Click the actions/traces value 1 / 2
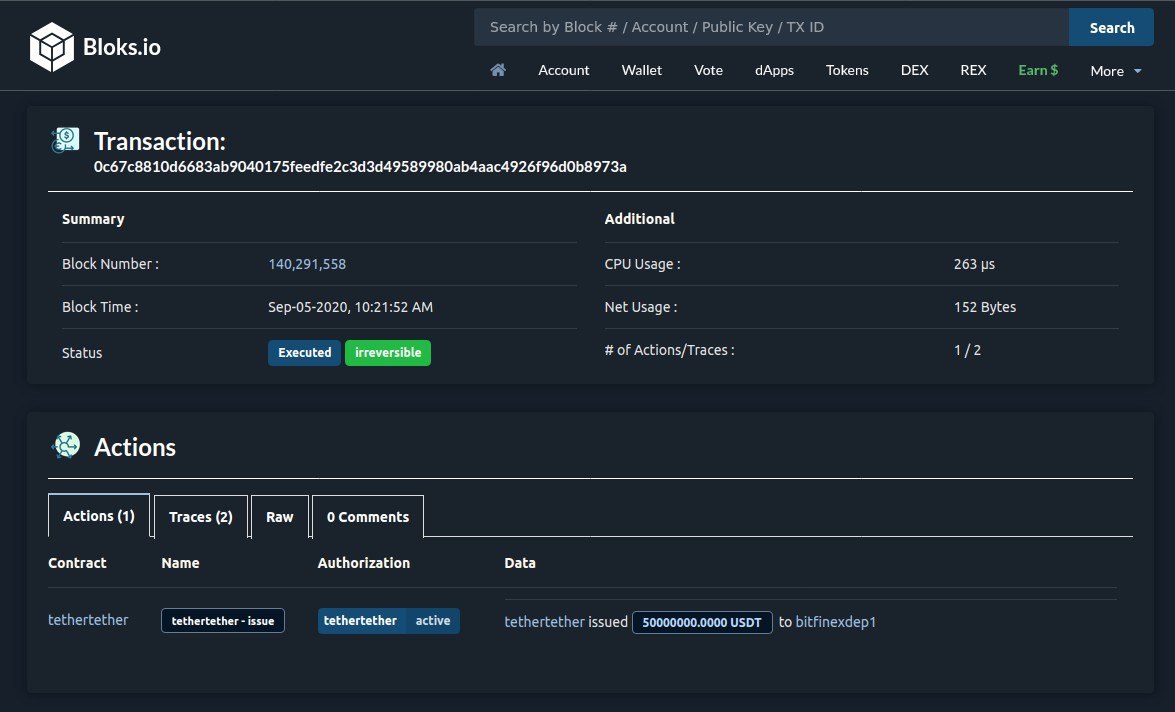Viewport: 1175px width, 712px height. pos(967,350)
